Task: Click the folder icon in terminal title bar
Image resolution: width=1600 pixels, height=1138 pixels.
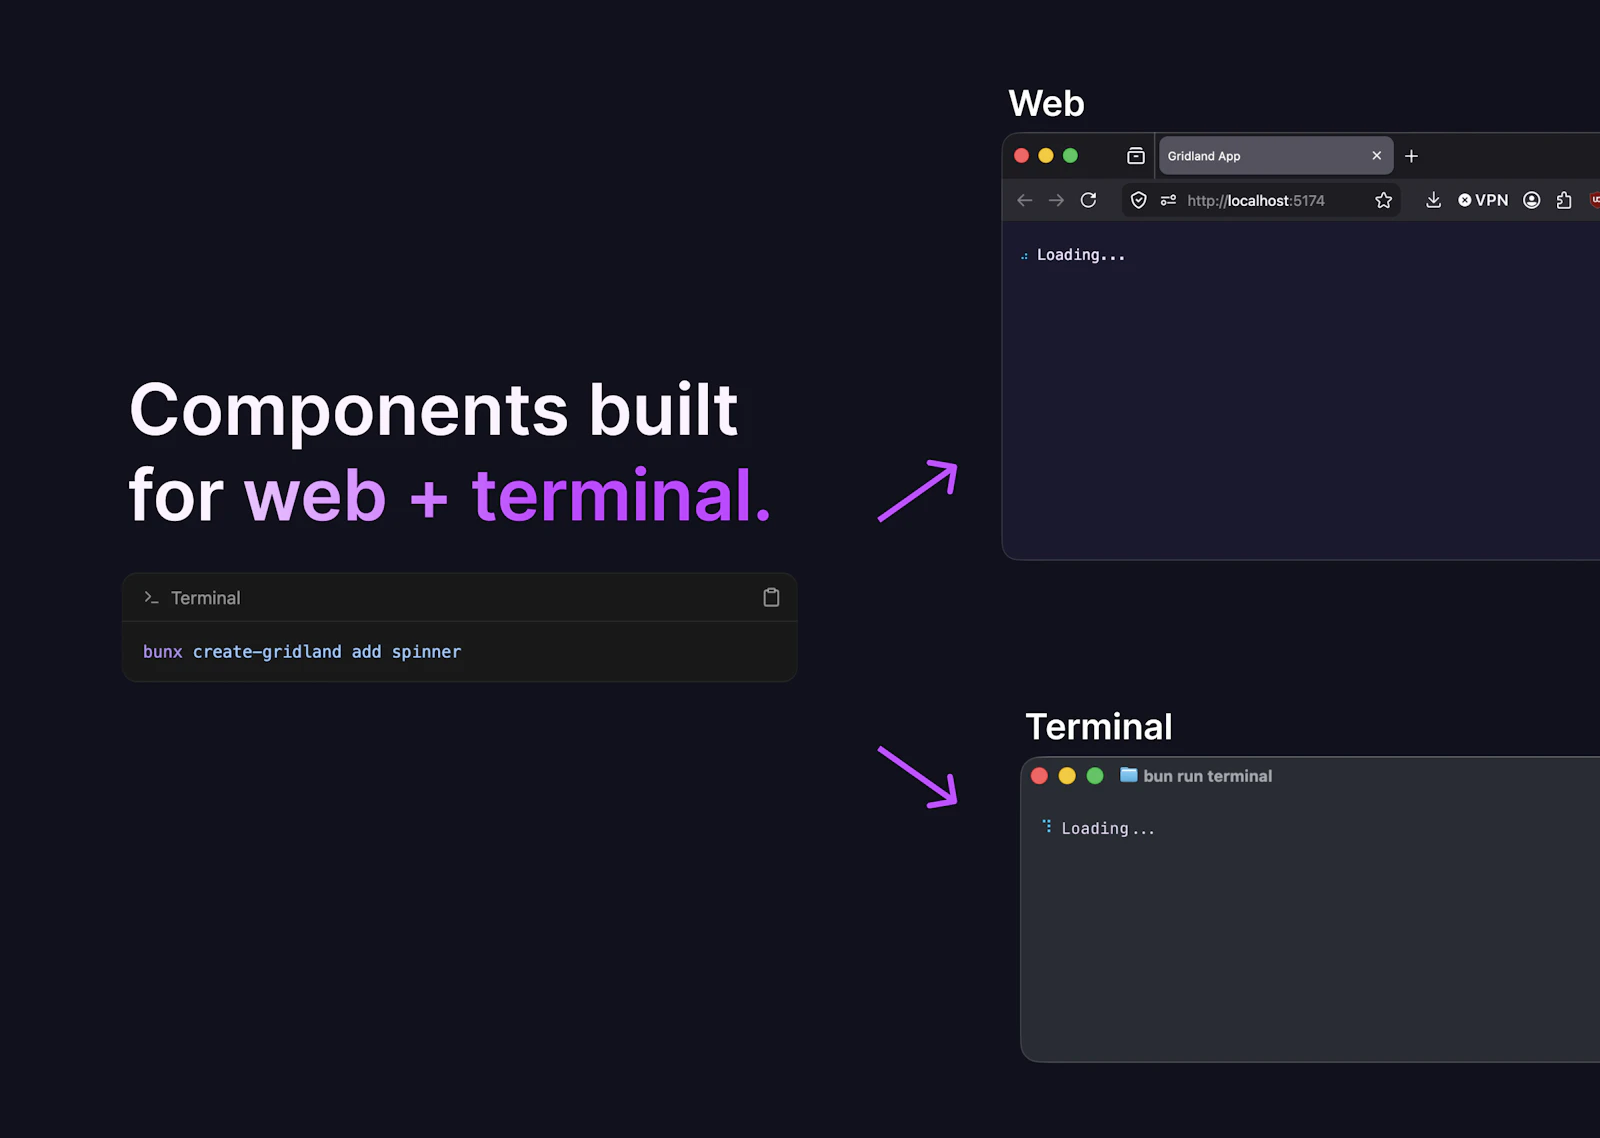Action: (x=1128, y=775)
